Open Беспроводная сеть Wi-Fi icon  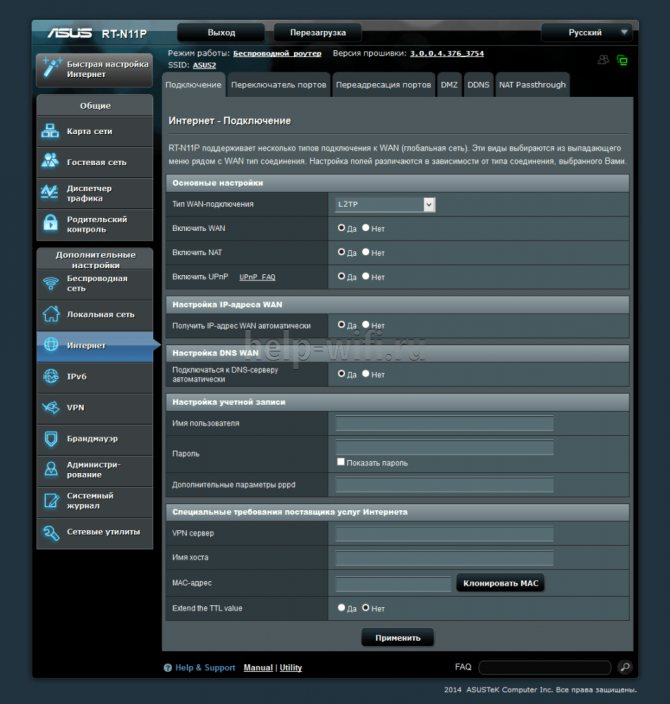51,283
